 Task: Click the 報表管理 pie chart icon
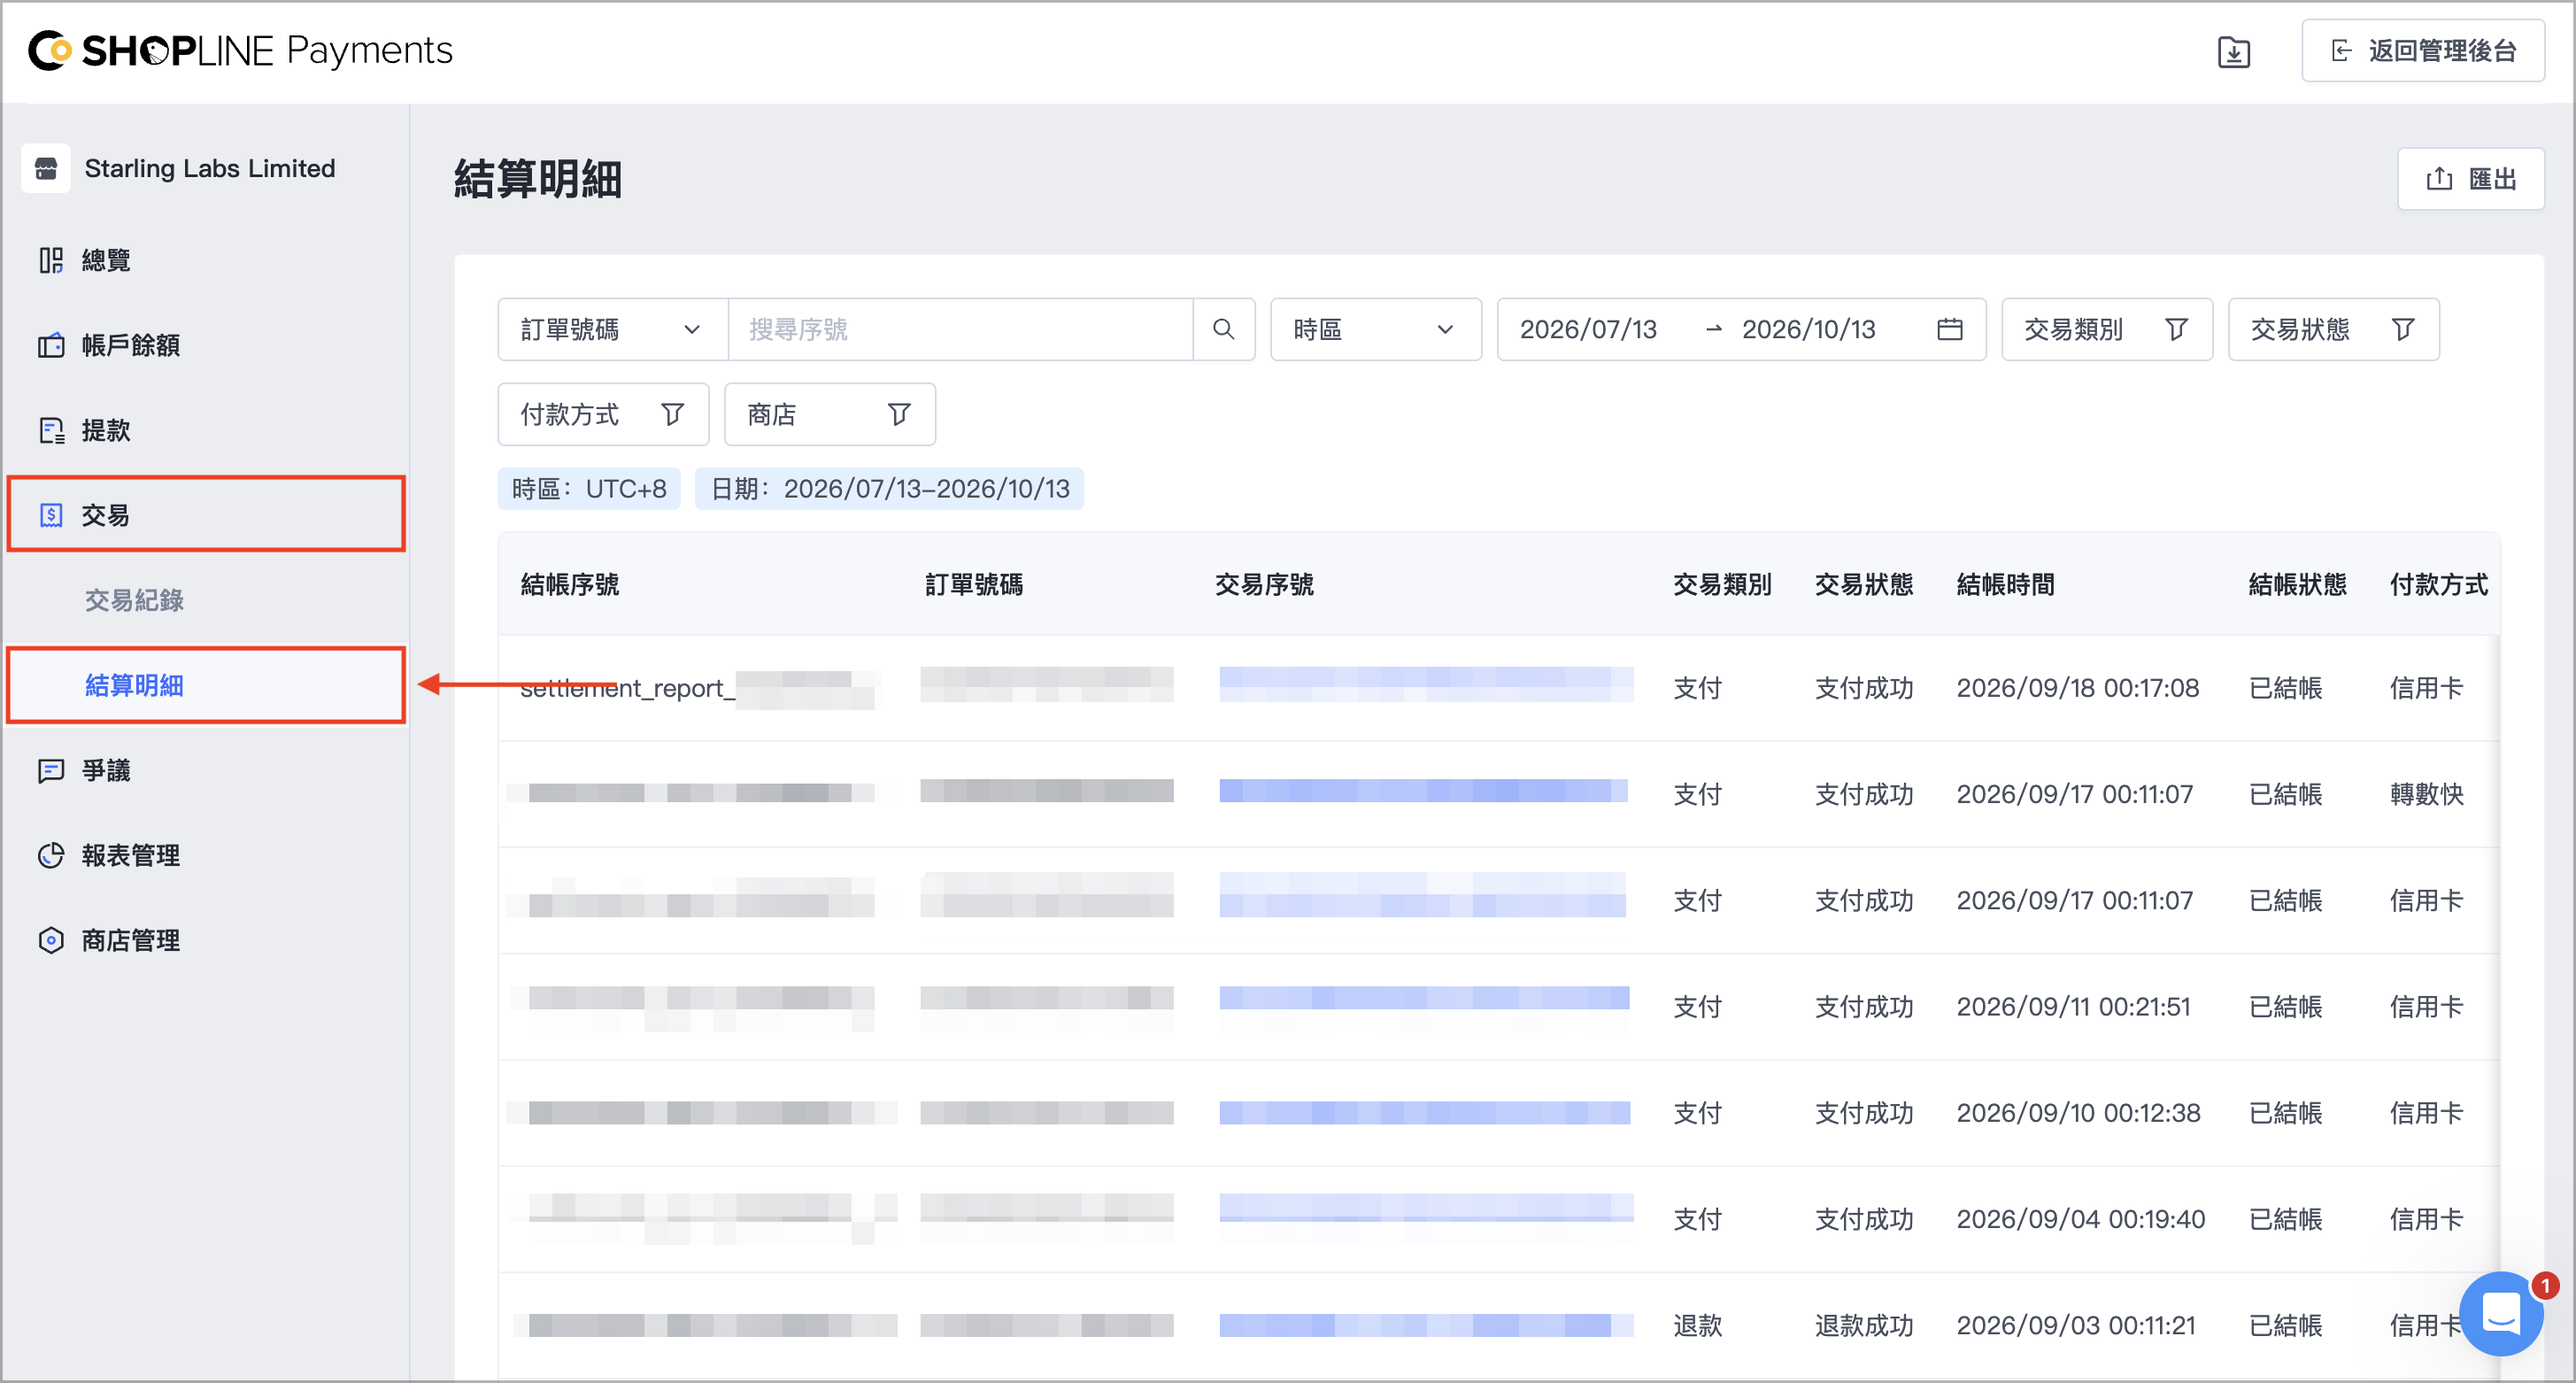click(51, 855)
